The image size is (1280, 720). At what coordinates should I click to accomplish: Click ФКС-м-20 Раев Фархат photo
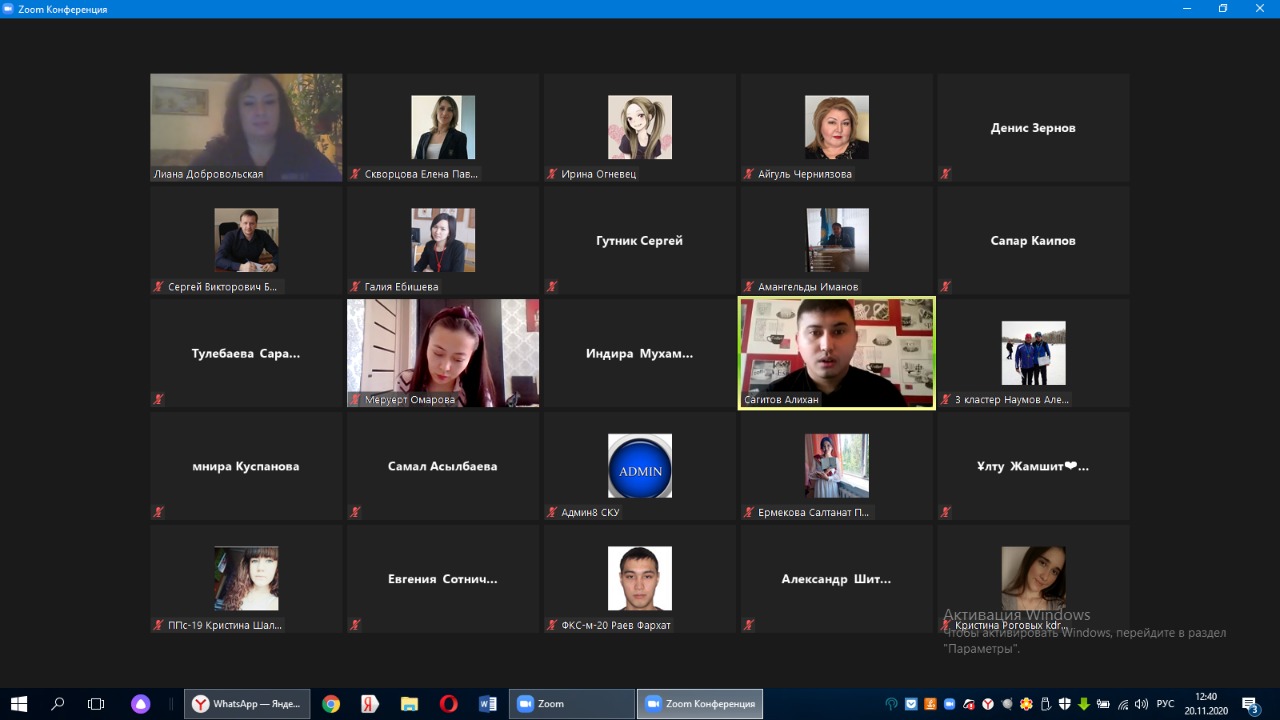pos(640,579)
